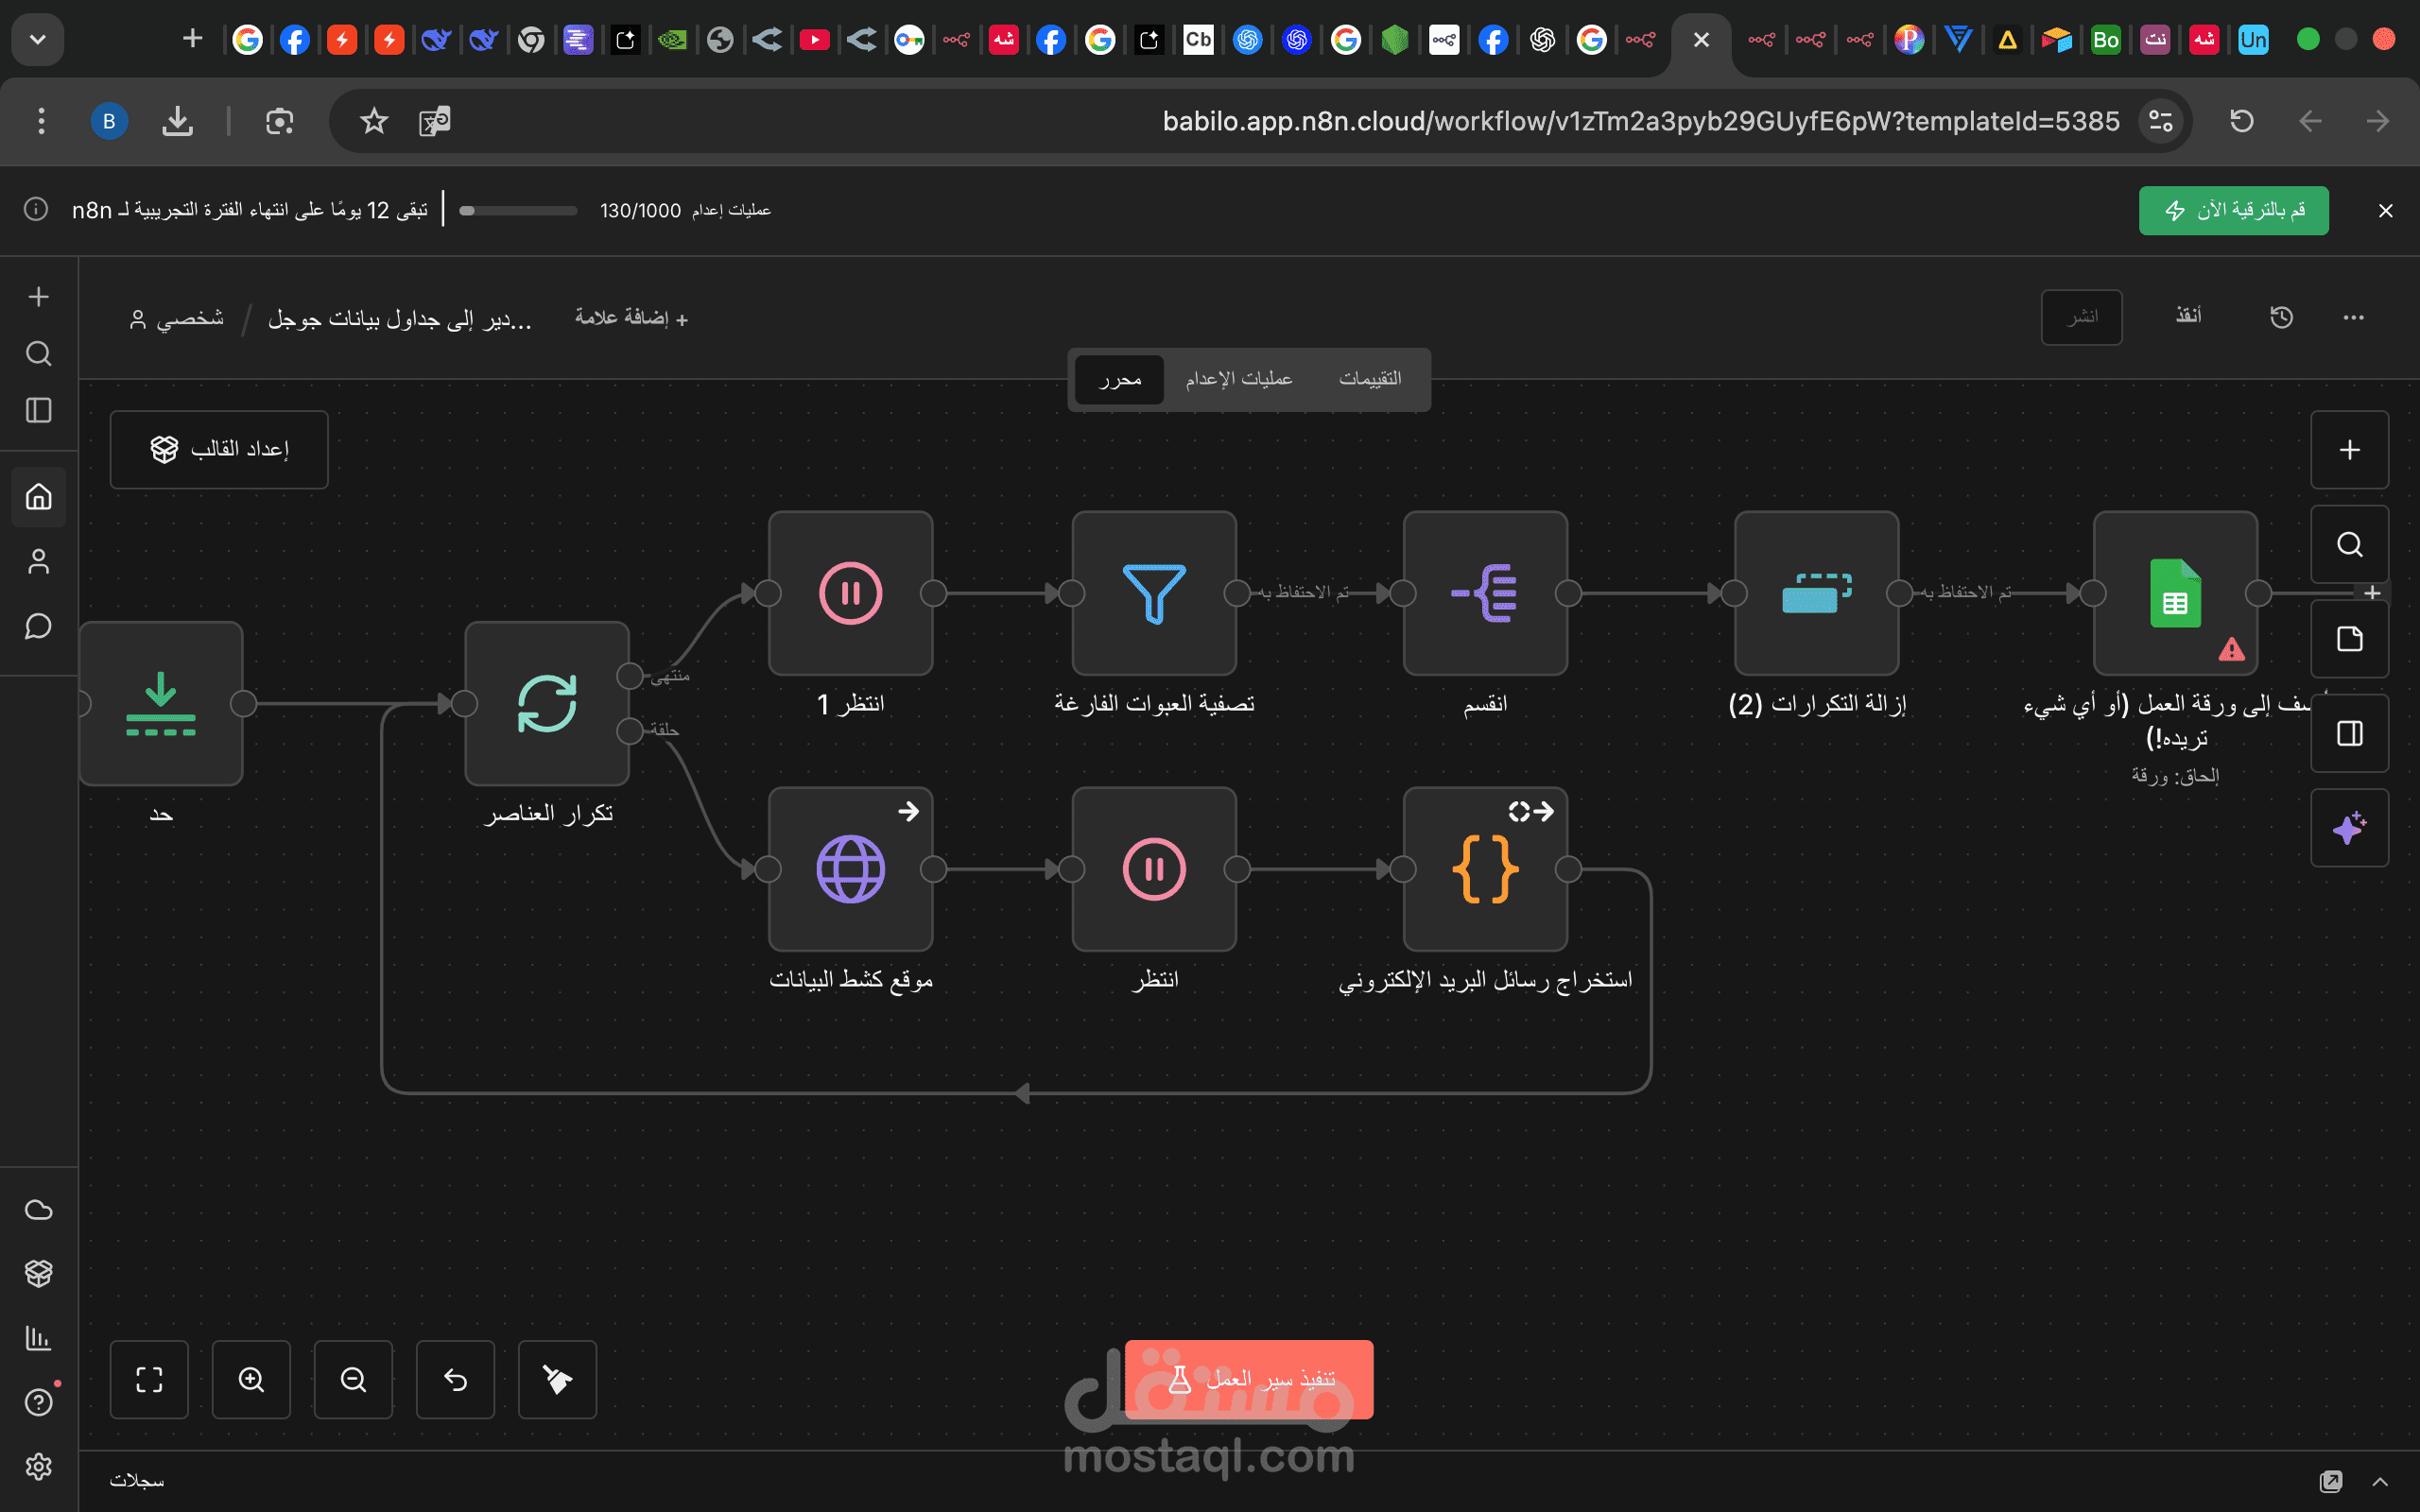Open the three-dots workflow options menu

[x=2353, y=317]
